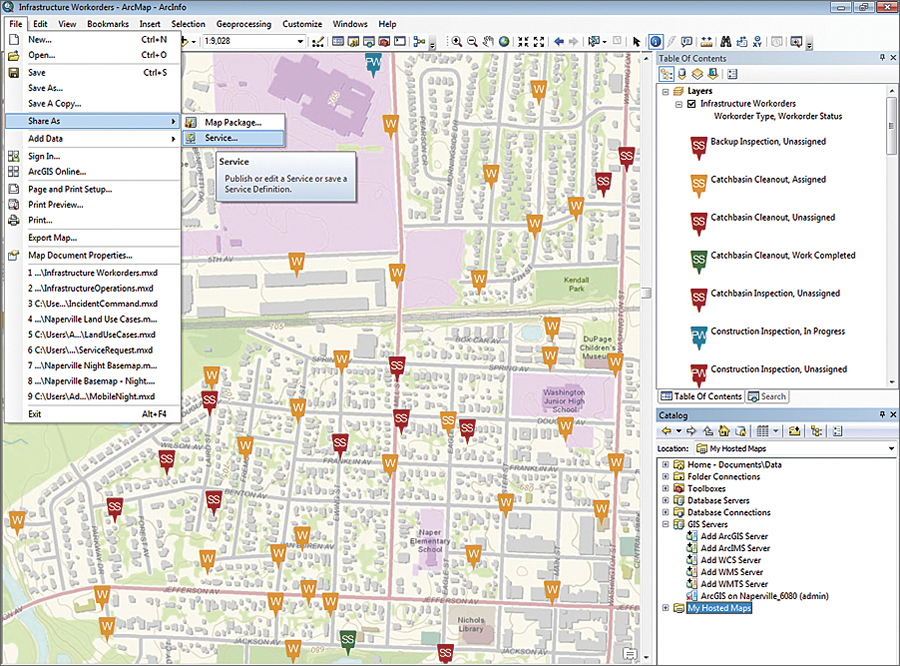Click List By Drawing Order icon
Screen dimensions: 900x666
click(666, 74)
